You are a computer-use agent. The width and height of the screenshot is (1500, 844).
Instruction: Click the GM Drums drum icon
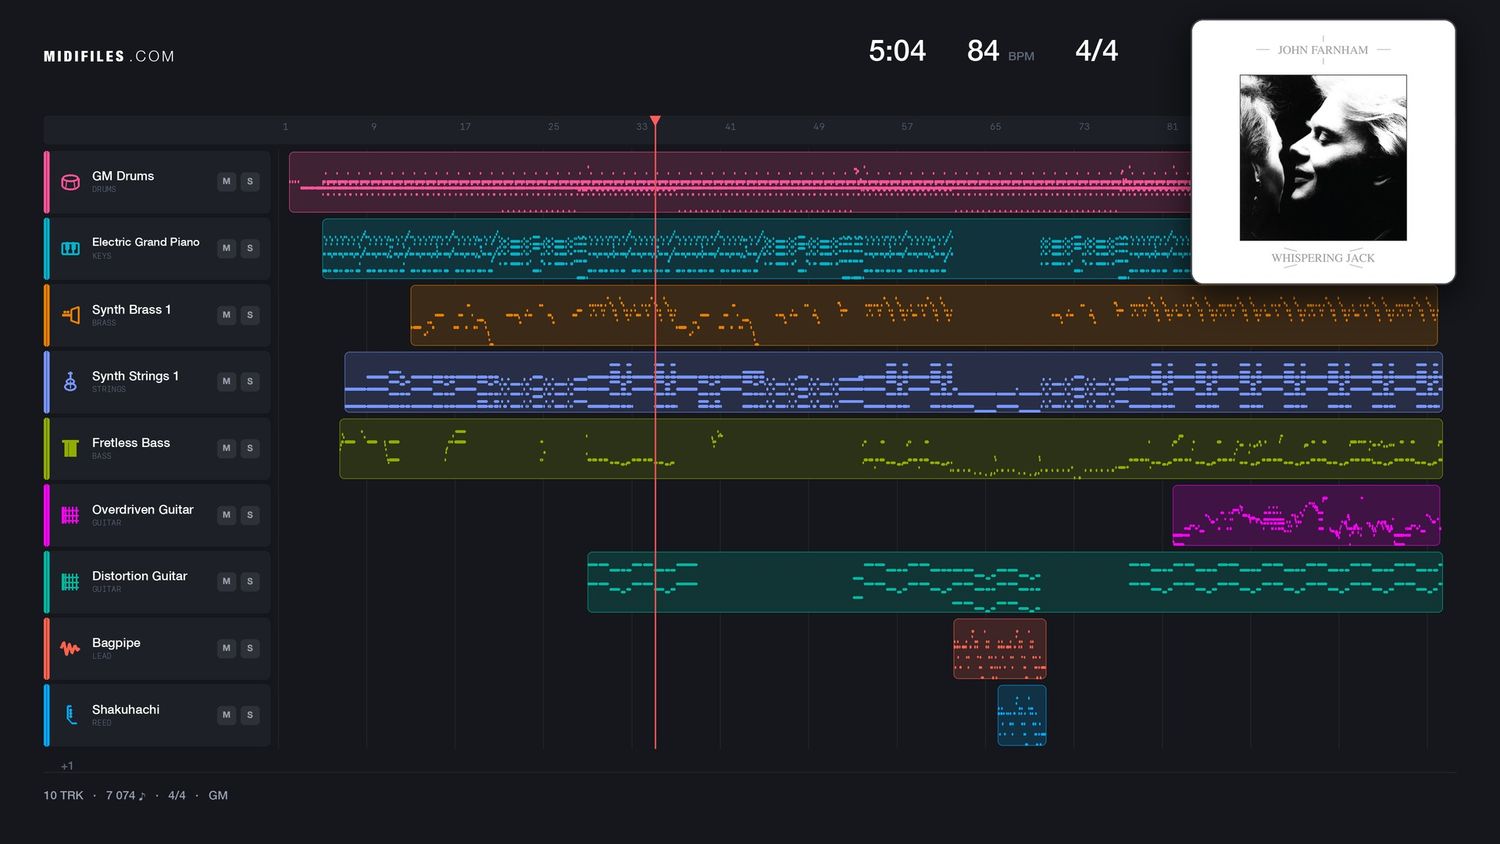[x=70, y=182]
